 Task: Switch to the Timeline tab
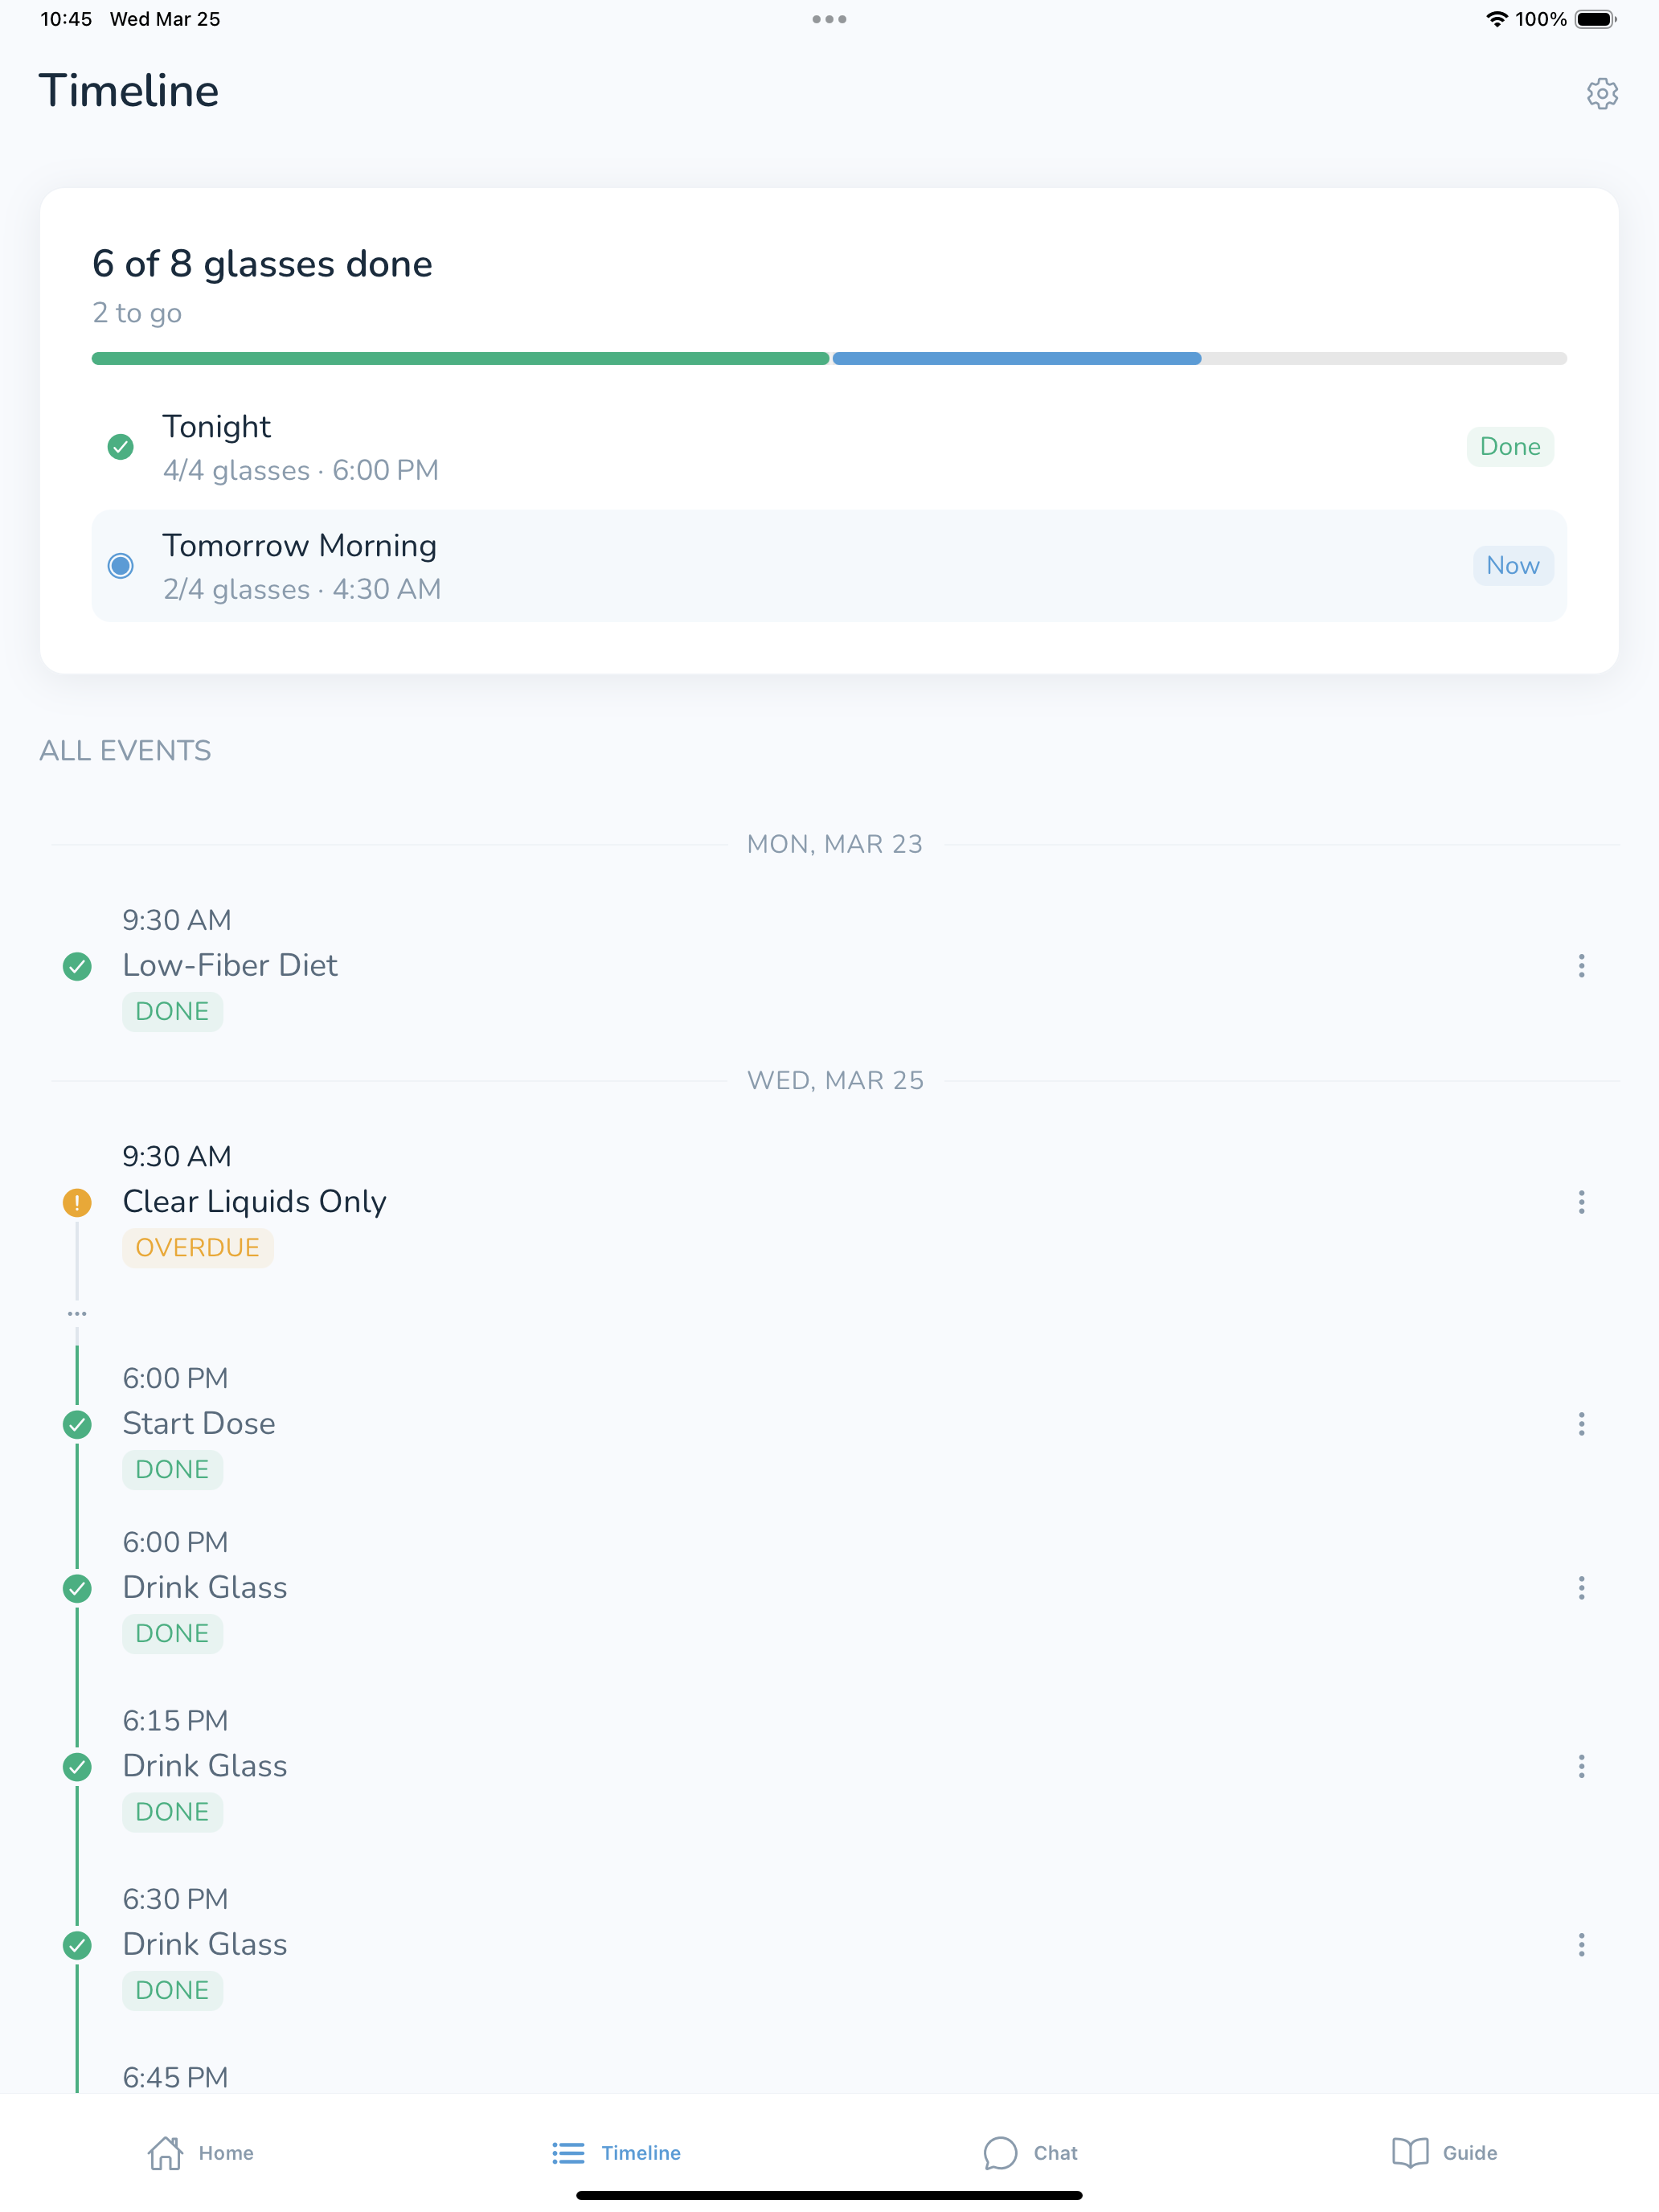[617, 2153]
